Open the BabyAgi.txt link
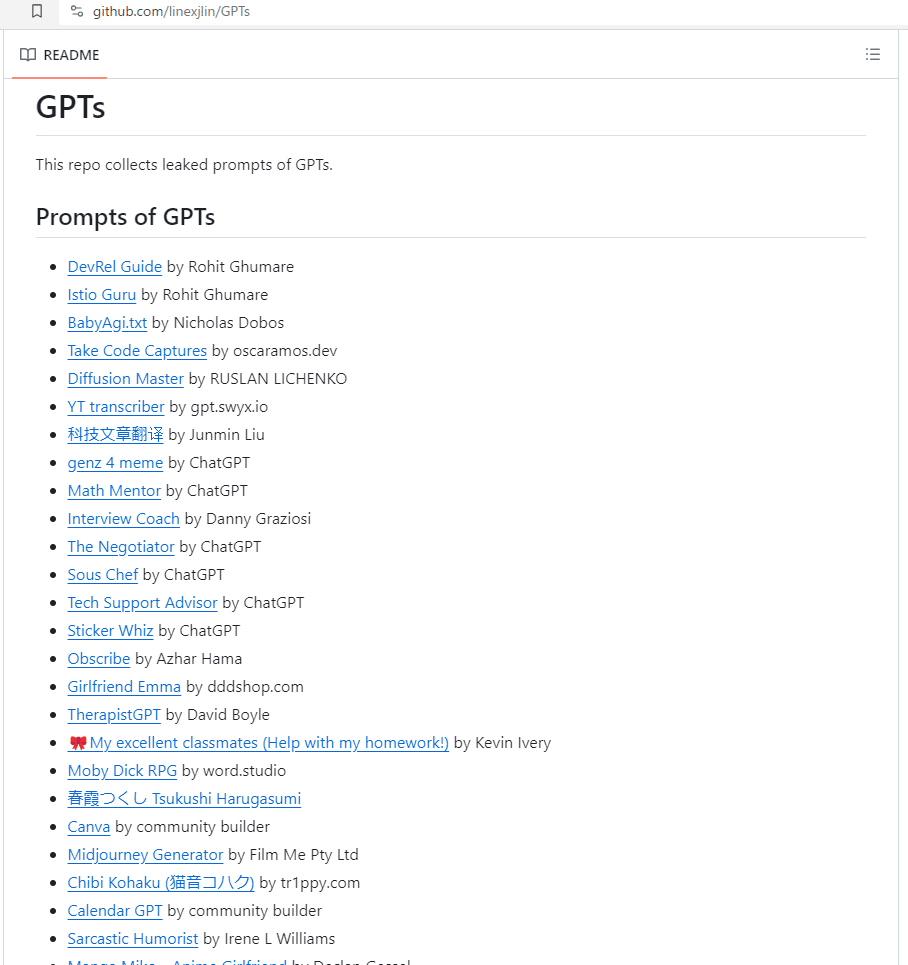This screenshot has width=908, height=965. 107,322
